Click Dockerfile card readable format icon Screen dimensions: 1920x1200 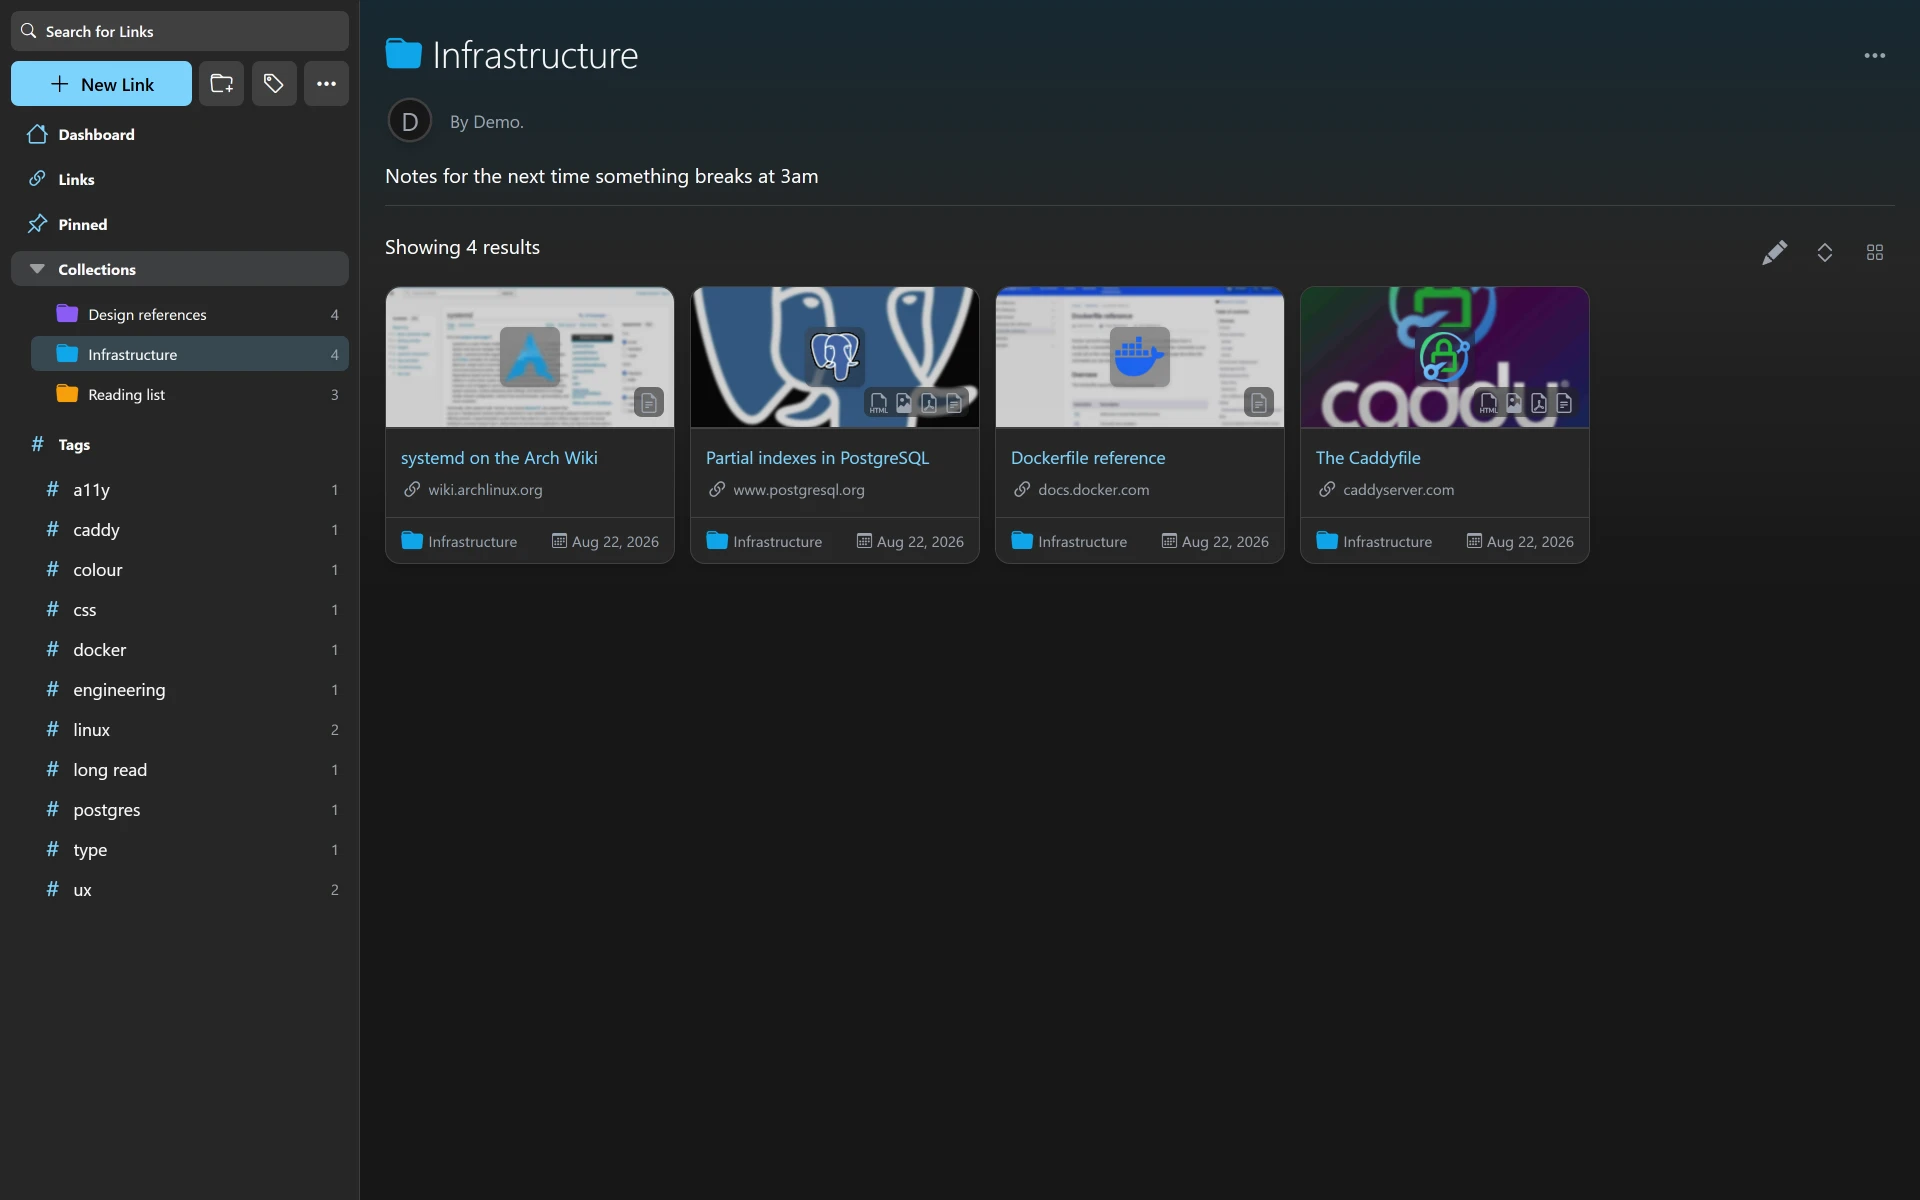[1258, 402]
